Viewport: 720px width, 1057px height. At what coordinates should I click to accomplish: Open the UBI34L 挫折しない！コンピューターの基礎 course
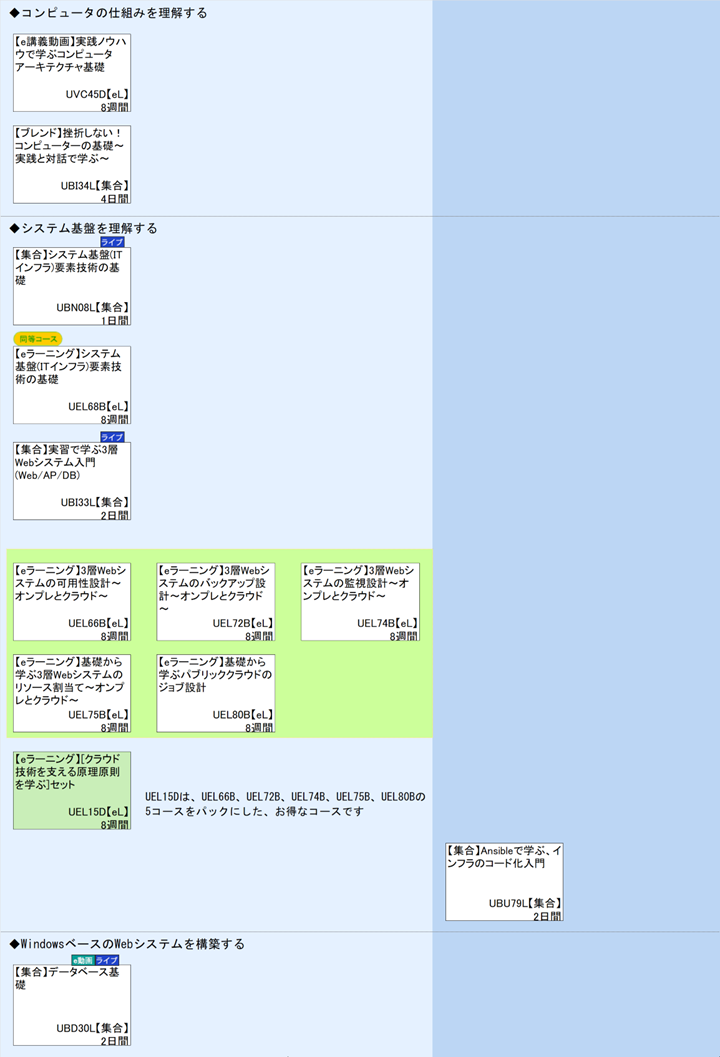72,164
